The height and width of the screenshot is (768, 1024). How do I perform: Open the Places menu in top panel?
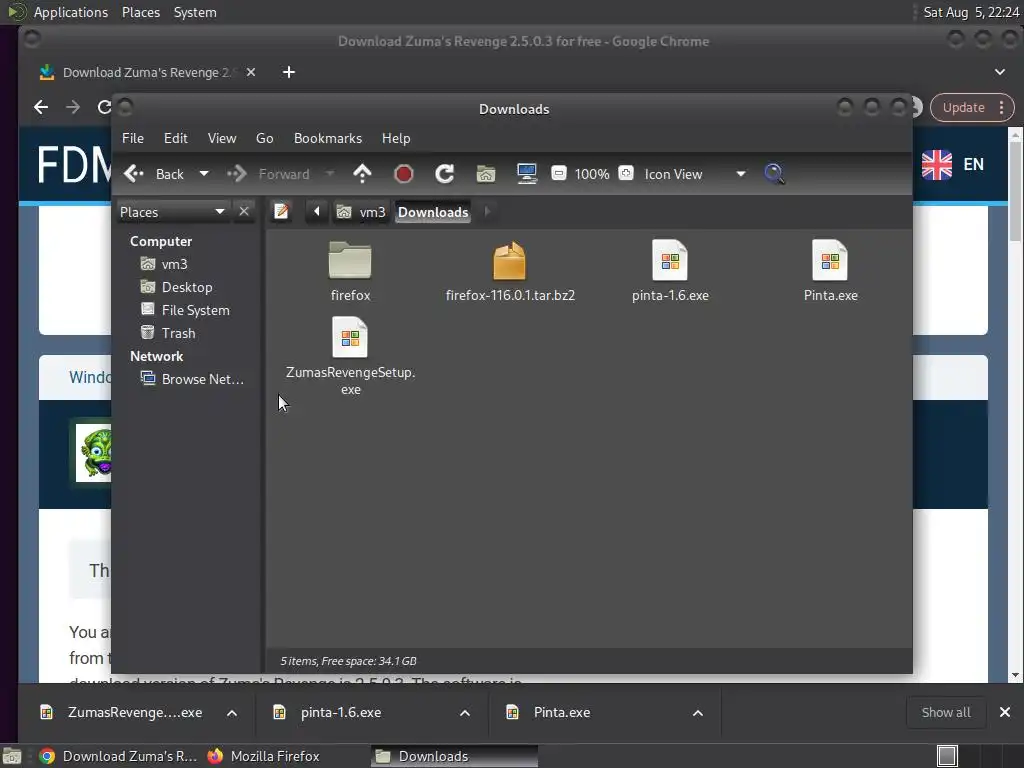[141, 12]
